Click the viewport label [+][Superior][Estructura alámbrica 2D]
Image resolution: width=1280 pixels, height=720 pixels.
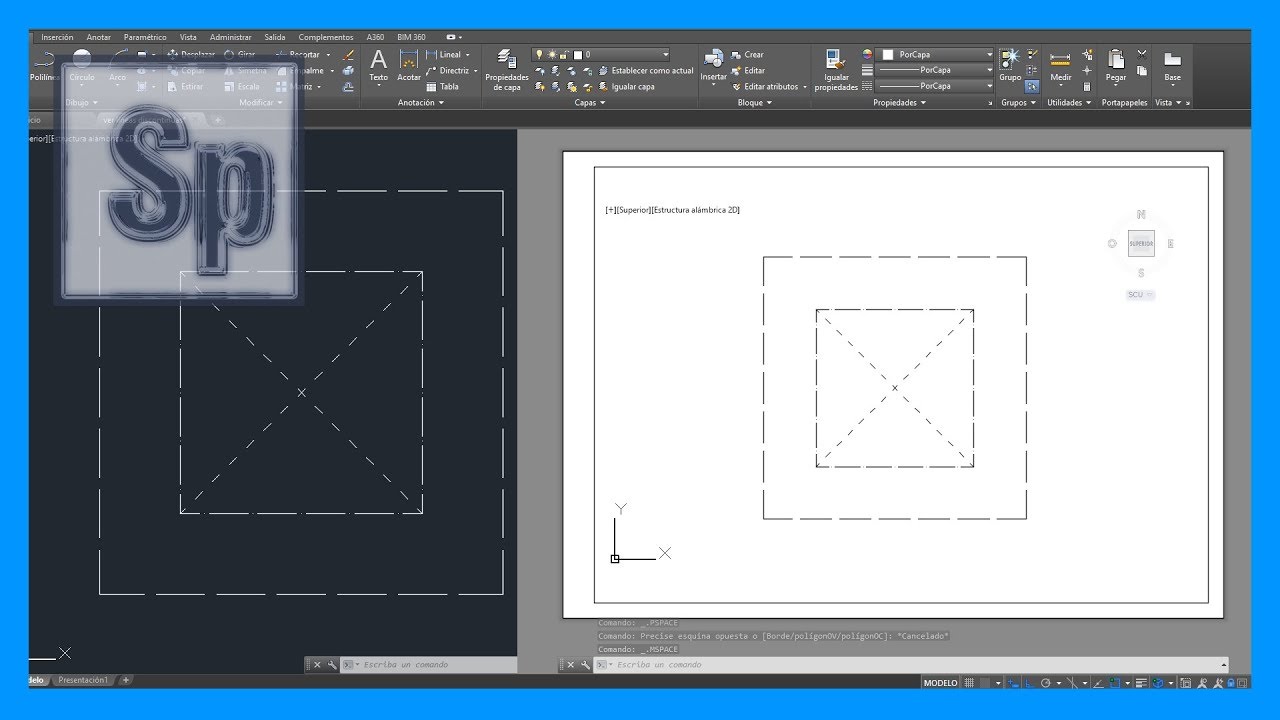pyautogui.click(x=672, y=210)
